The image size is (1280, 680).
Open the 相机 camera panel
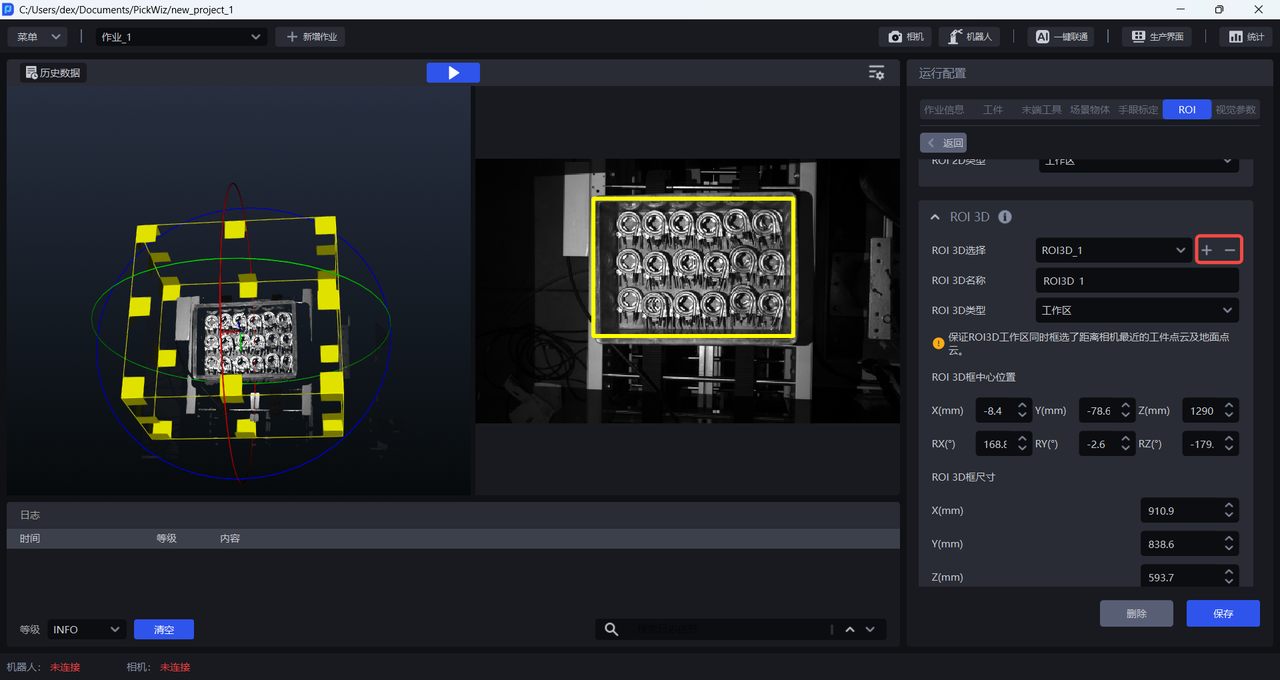click(x=906, y=37)
